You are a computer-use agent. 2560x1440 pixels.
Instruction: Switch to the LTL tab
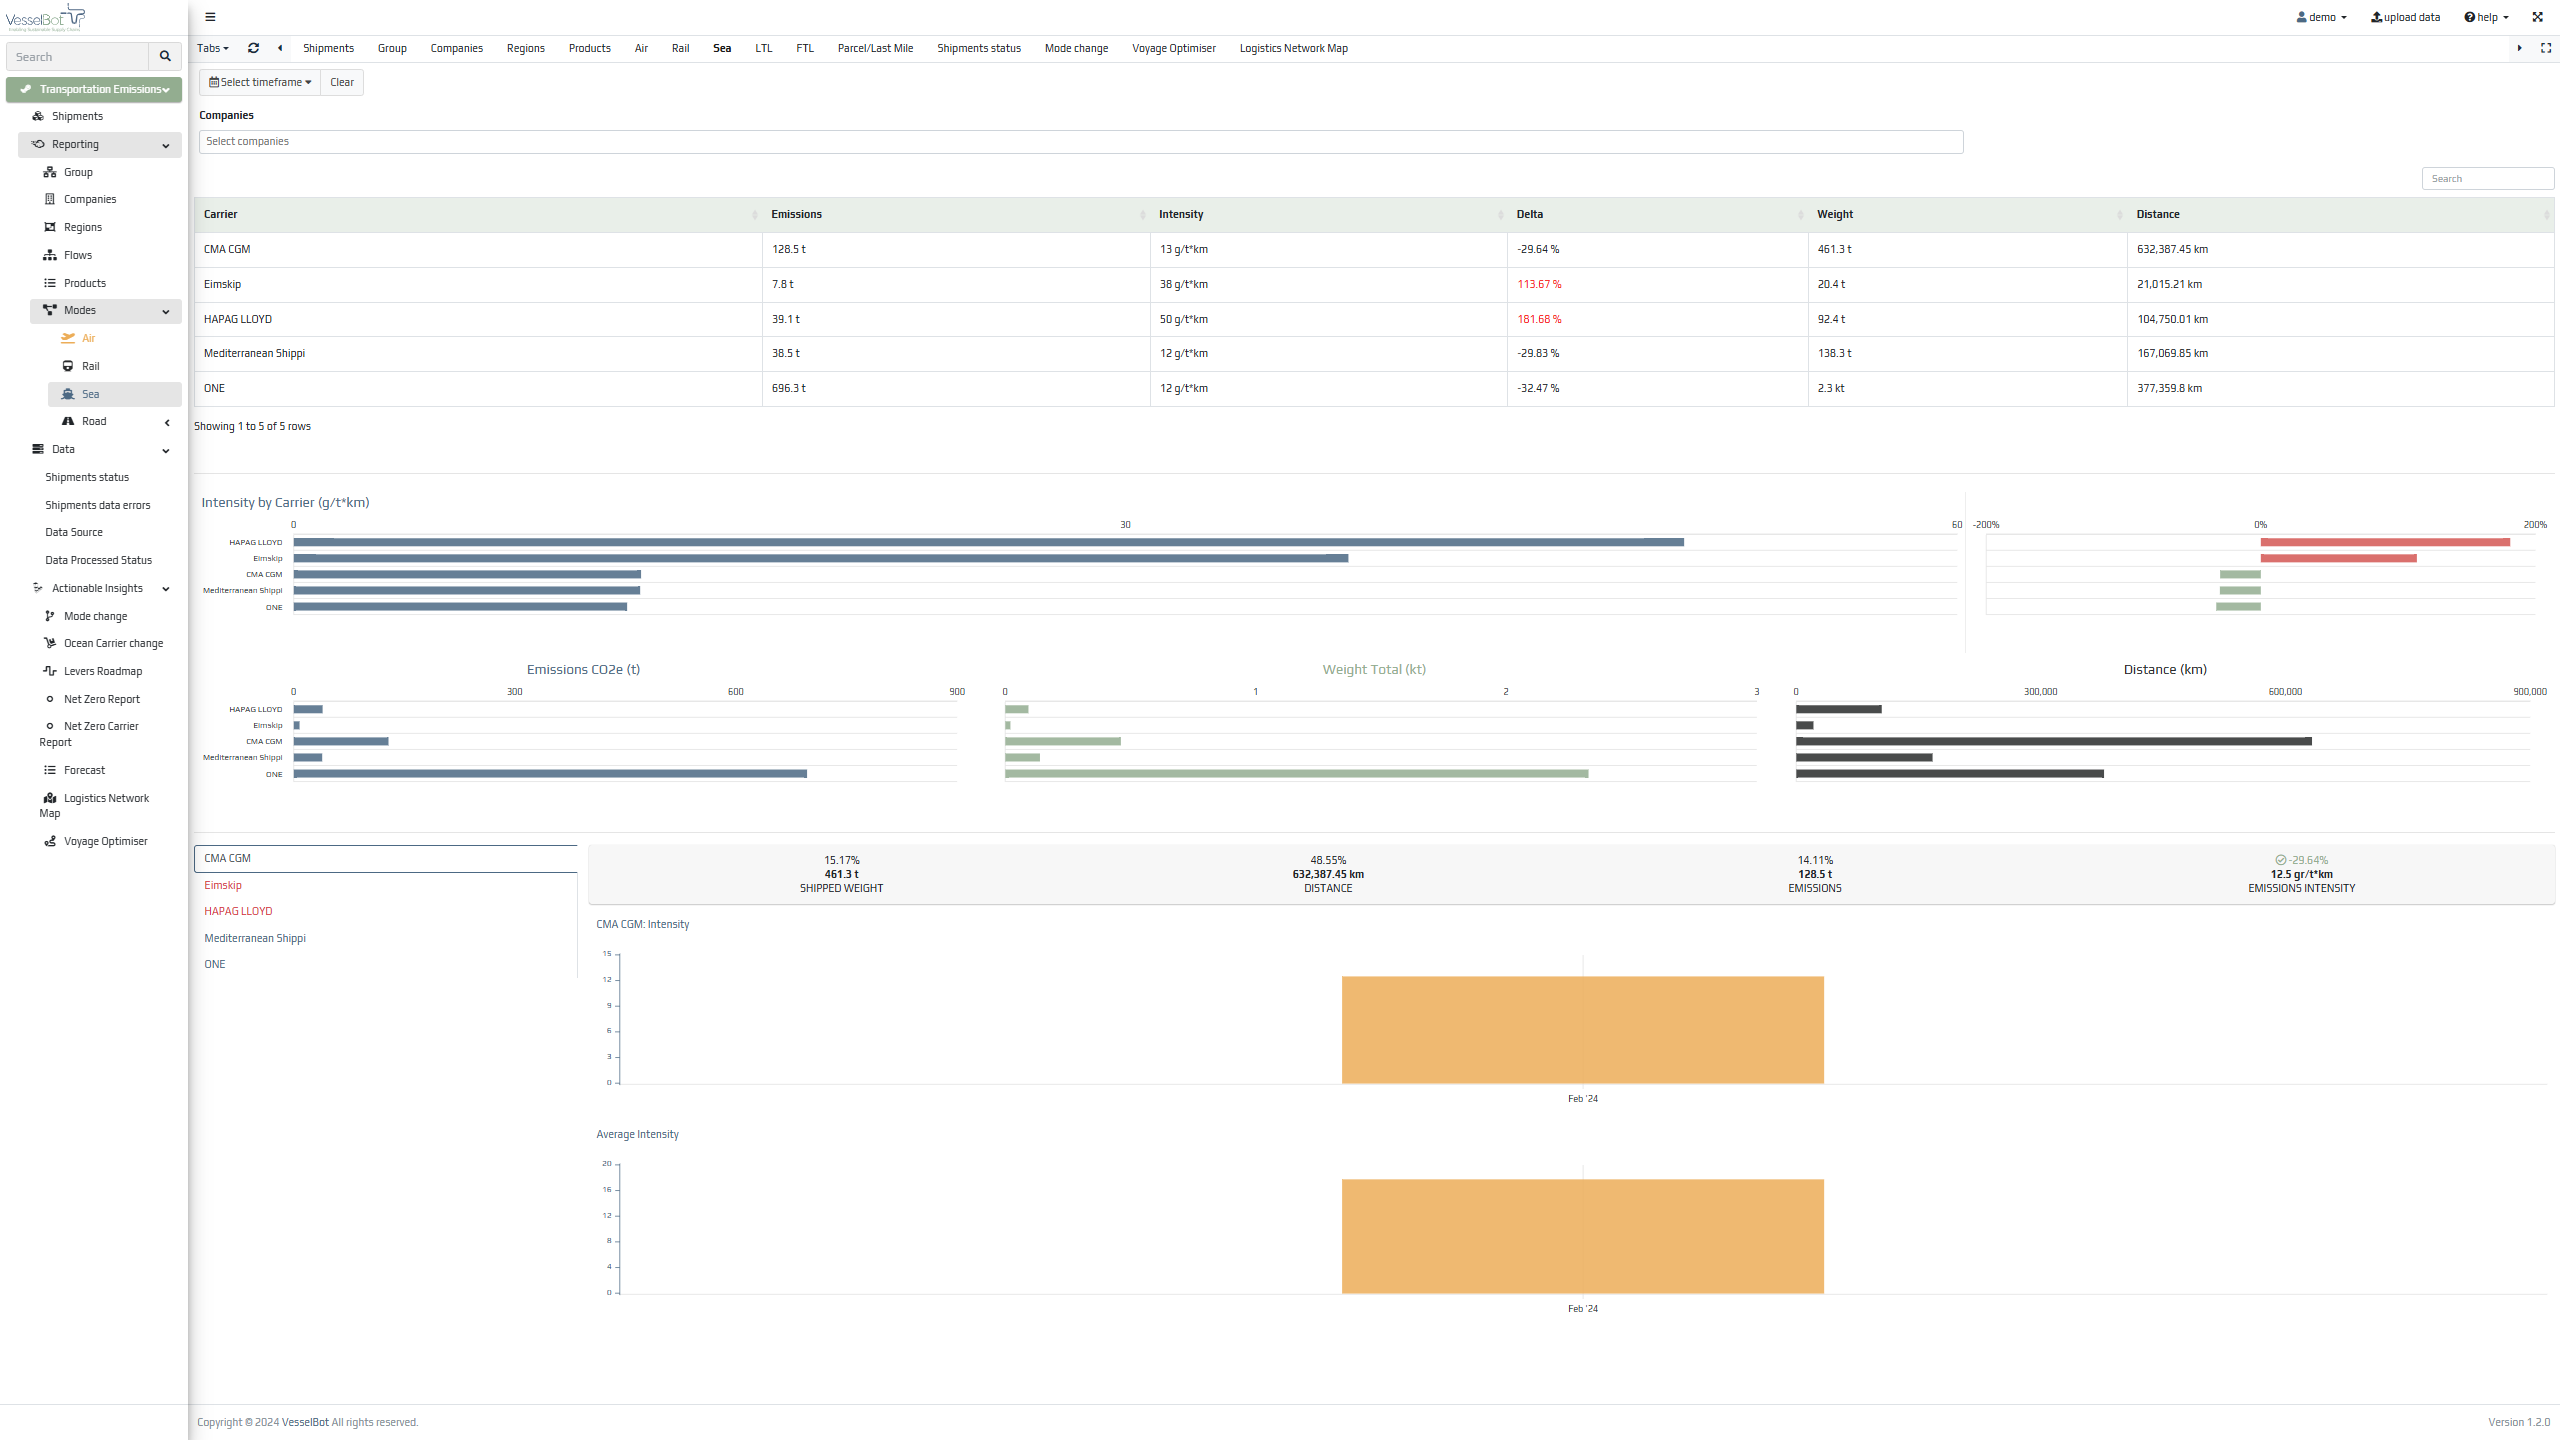point(763,48)
